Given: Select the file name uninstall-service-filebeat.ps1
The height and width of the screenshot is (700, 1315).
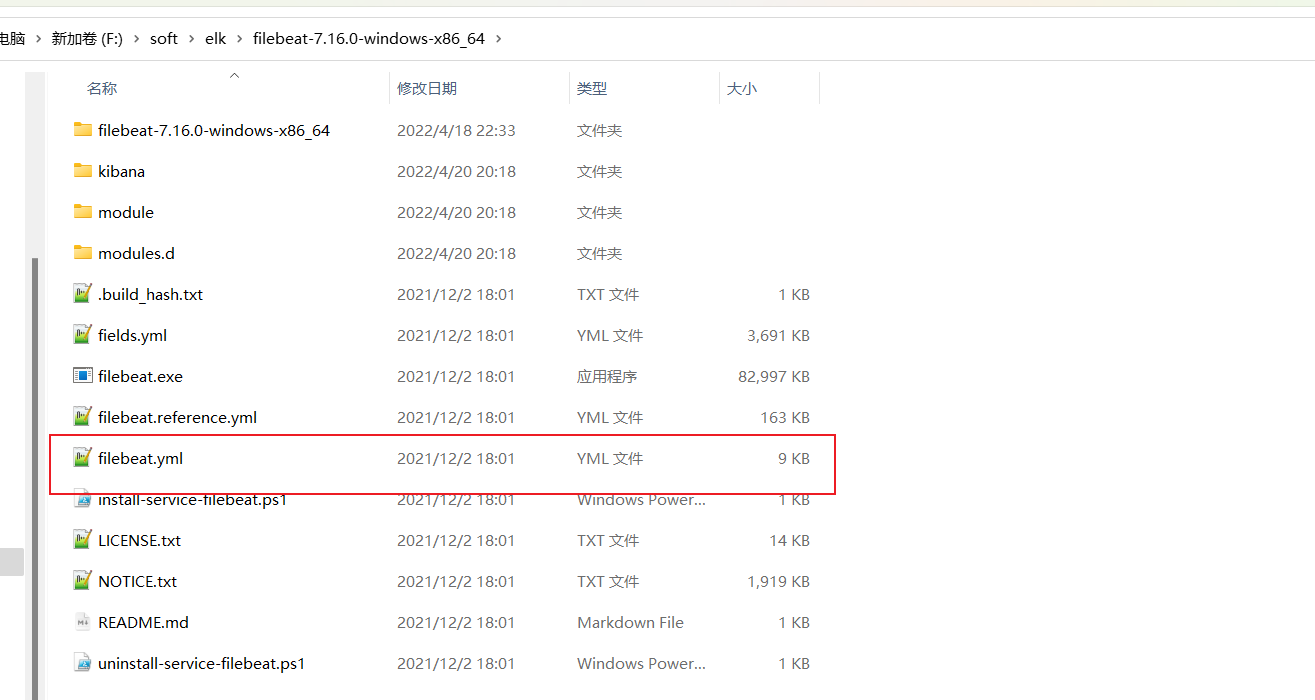Looking at the screenshot, I should click(201, 663).
